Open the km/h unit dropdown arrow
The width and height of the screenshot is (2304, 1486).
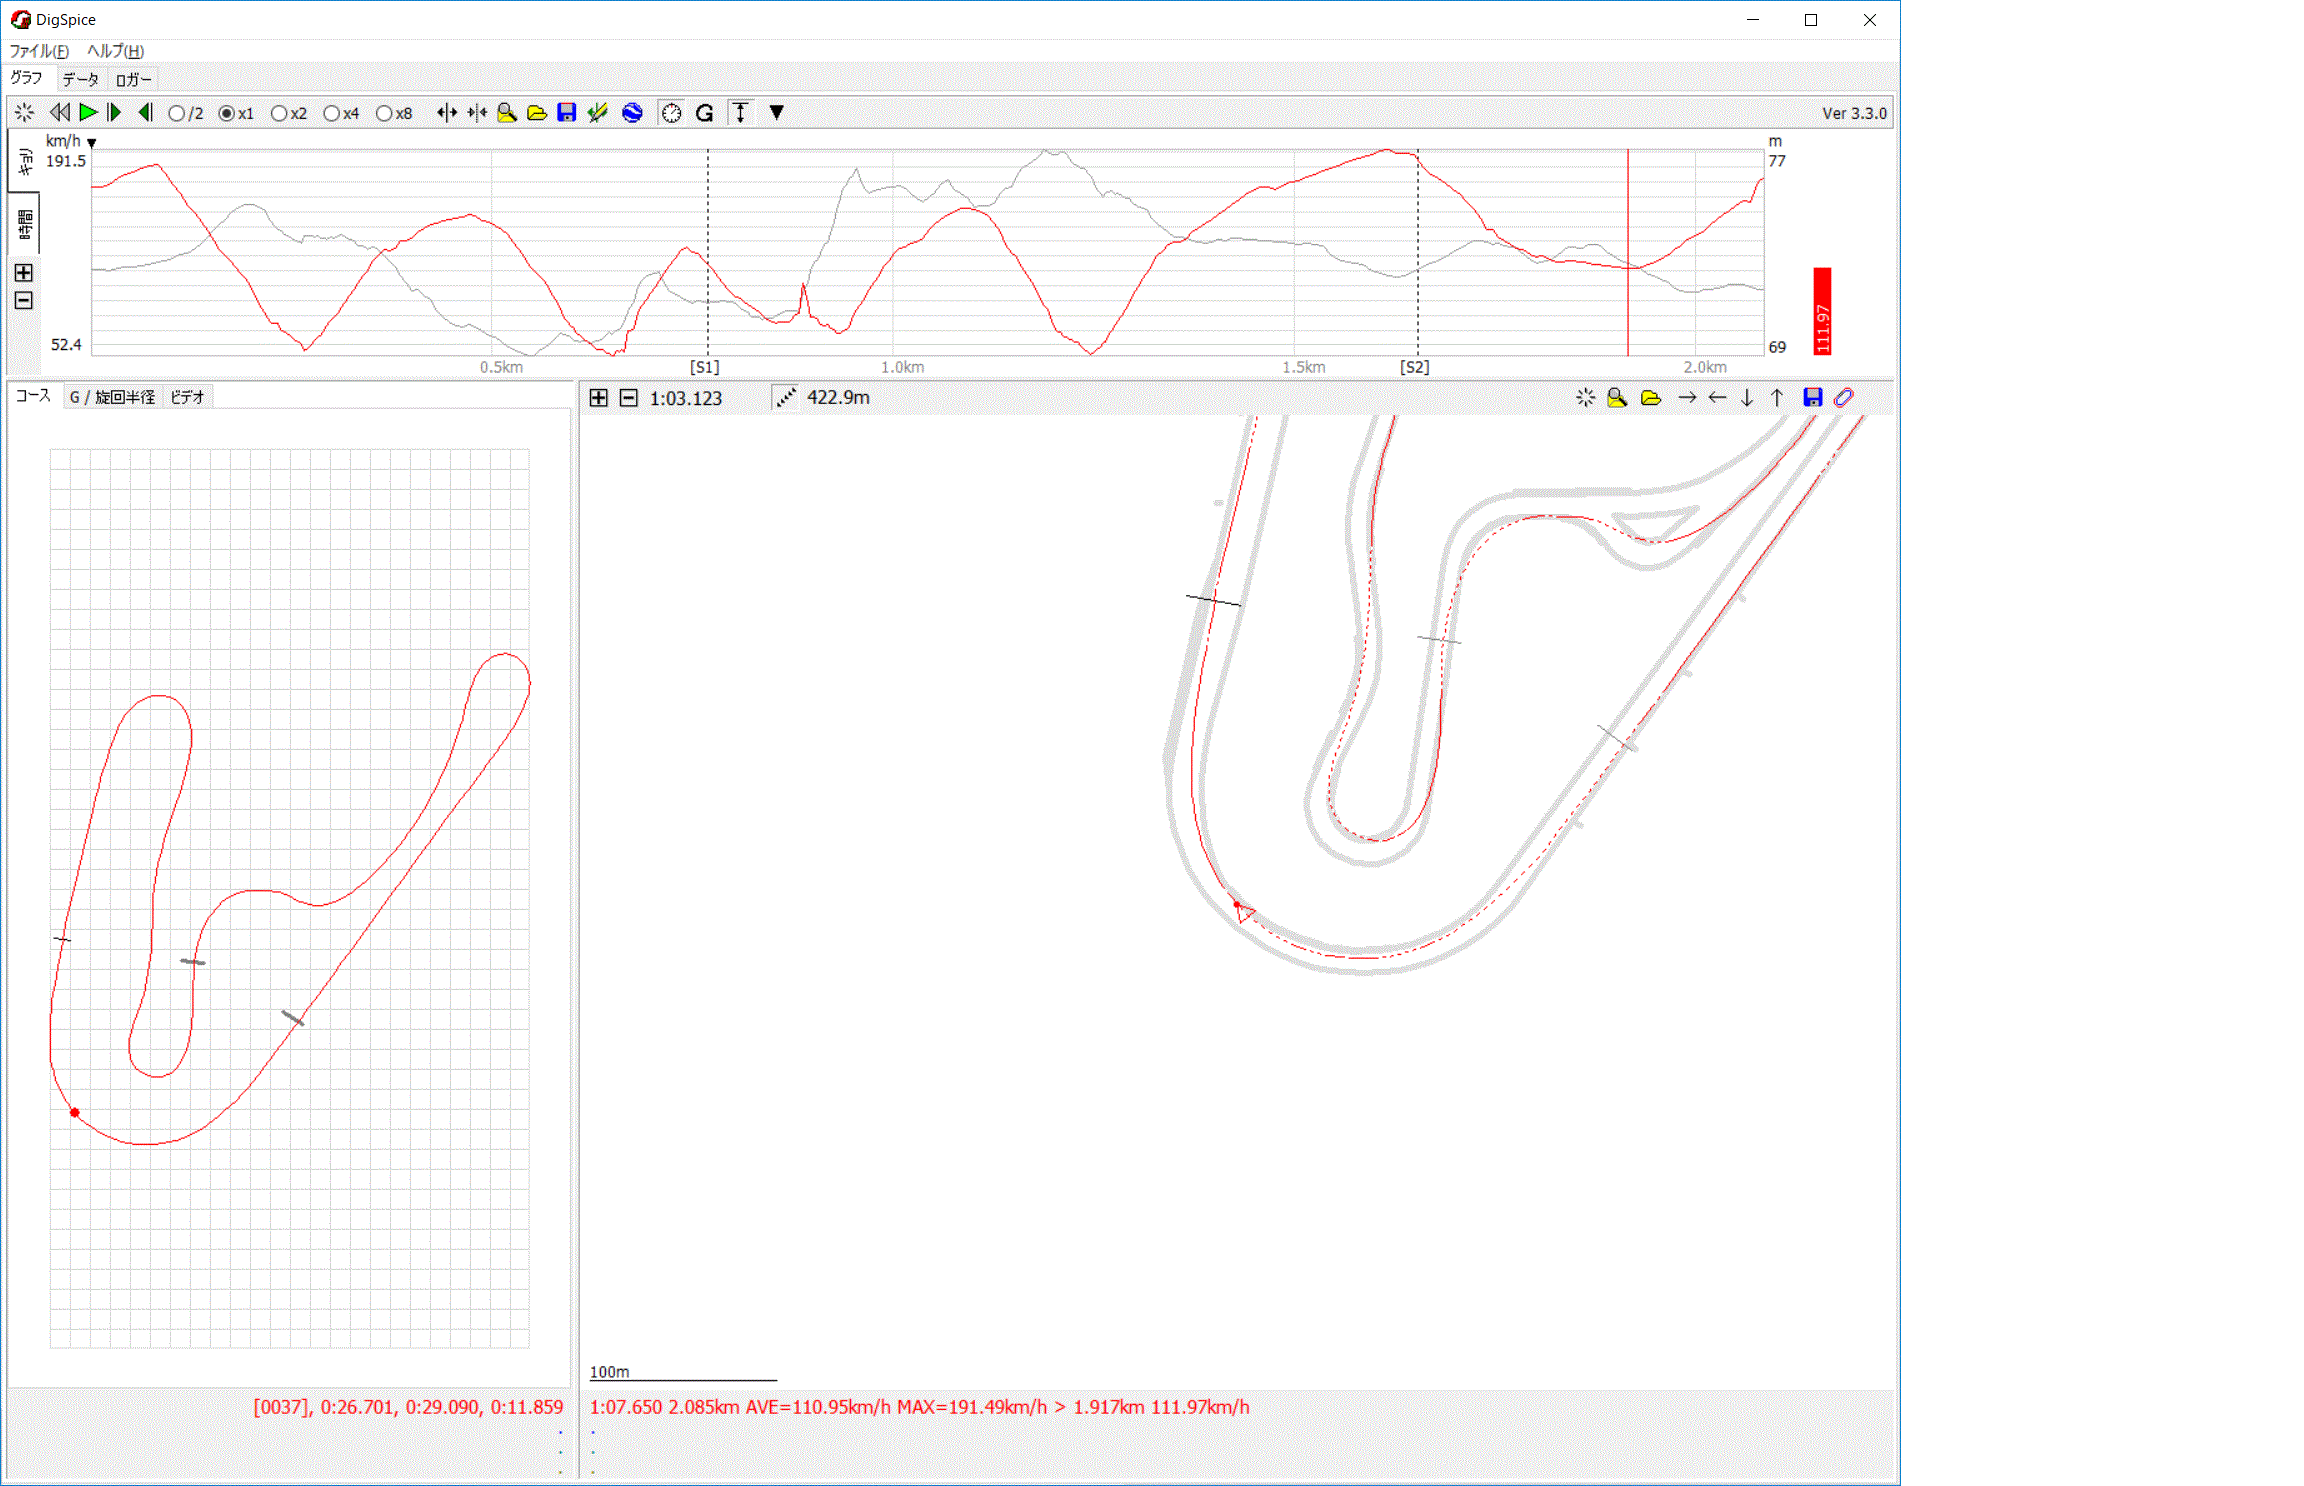tap(92, 143)
